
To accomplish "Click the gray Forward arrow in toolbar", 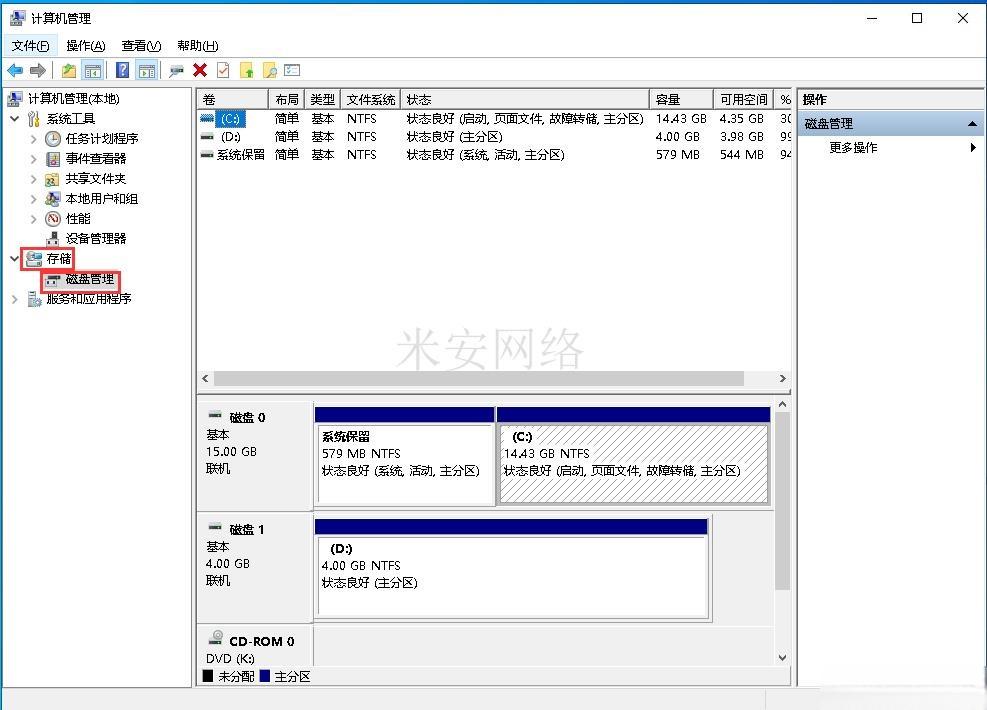I will click(x=38, y=70).
